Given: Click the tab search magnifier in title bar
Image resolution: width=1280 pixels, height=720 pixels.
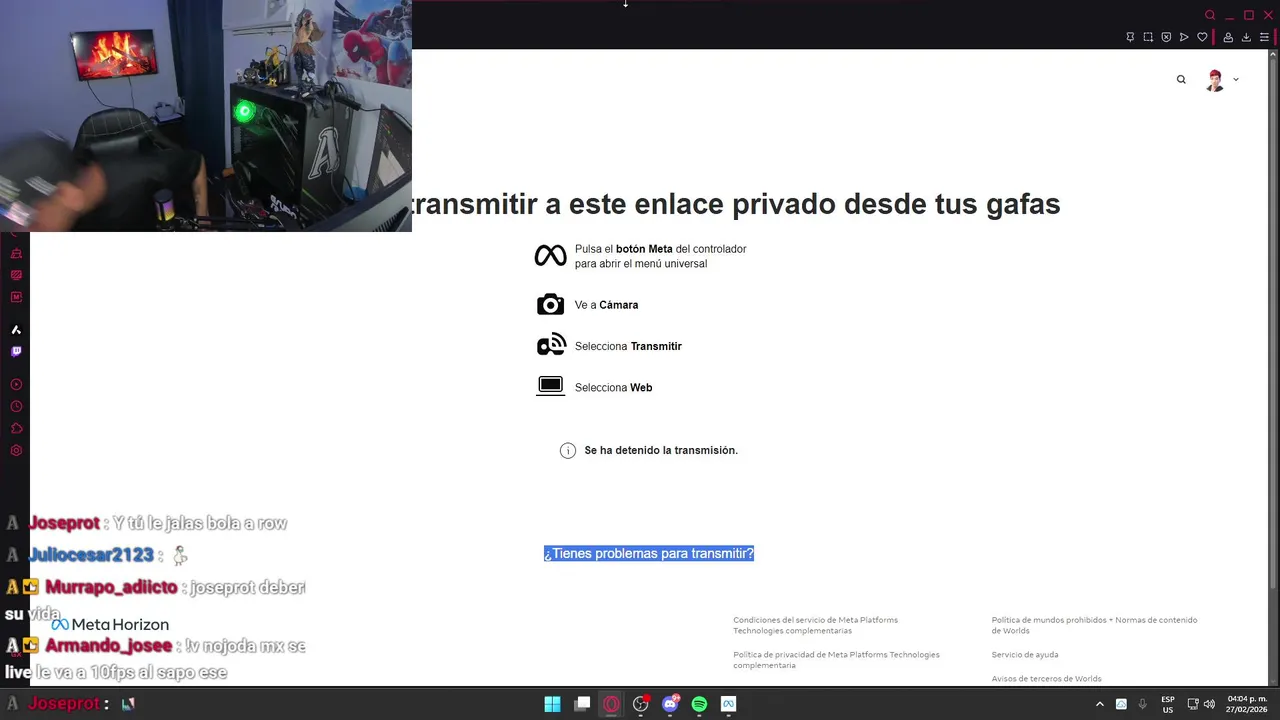Looking at the screenshot, I should click(x=1210, y=15).
